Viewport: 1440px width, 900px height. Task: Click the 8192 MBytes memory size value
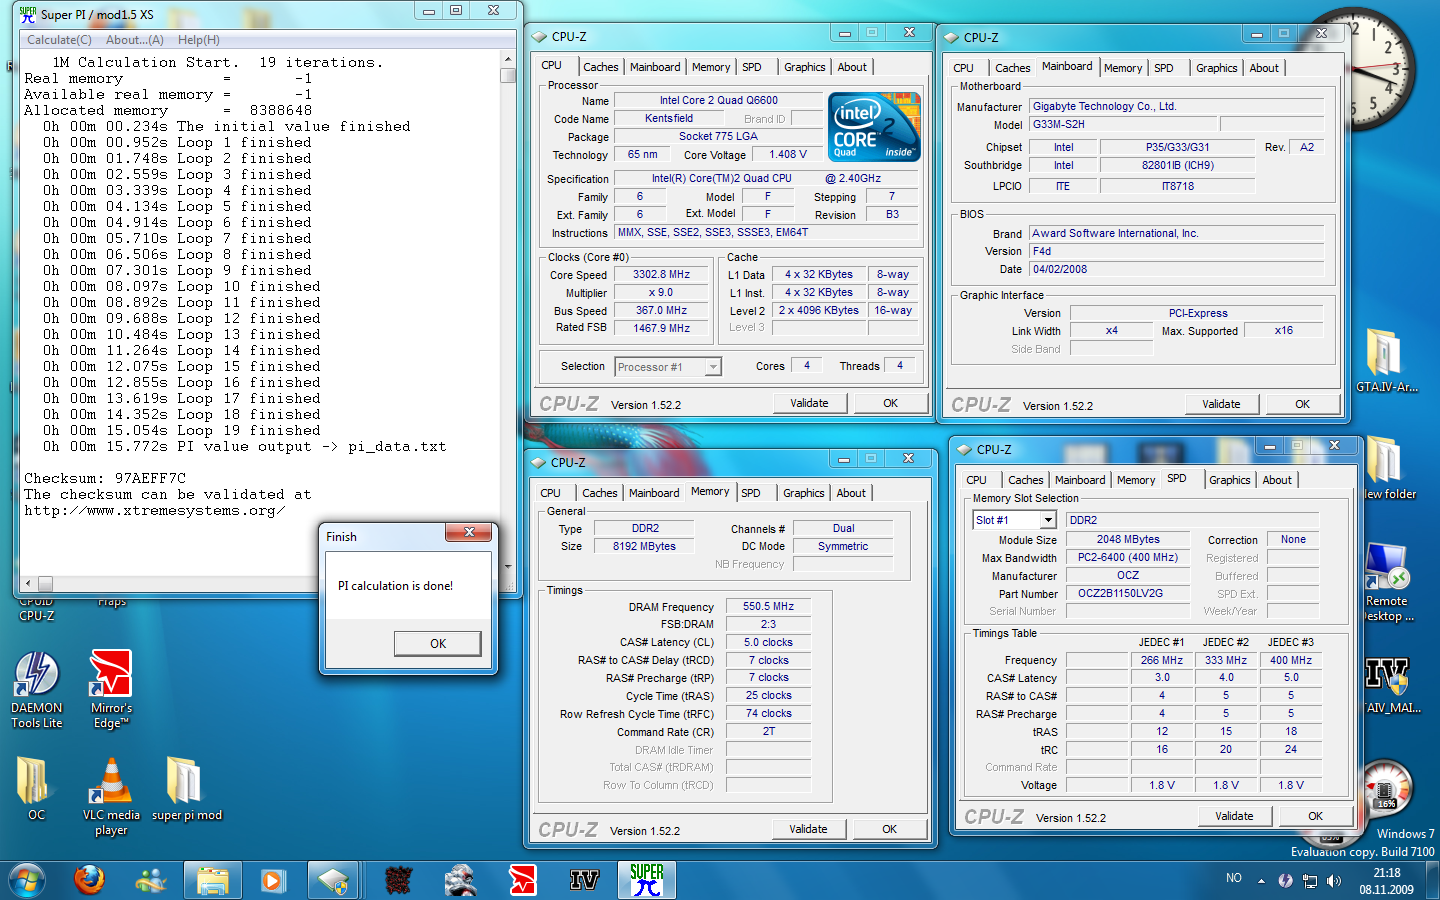click(645, 546)
